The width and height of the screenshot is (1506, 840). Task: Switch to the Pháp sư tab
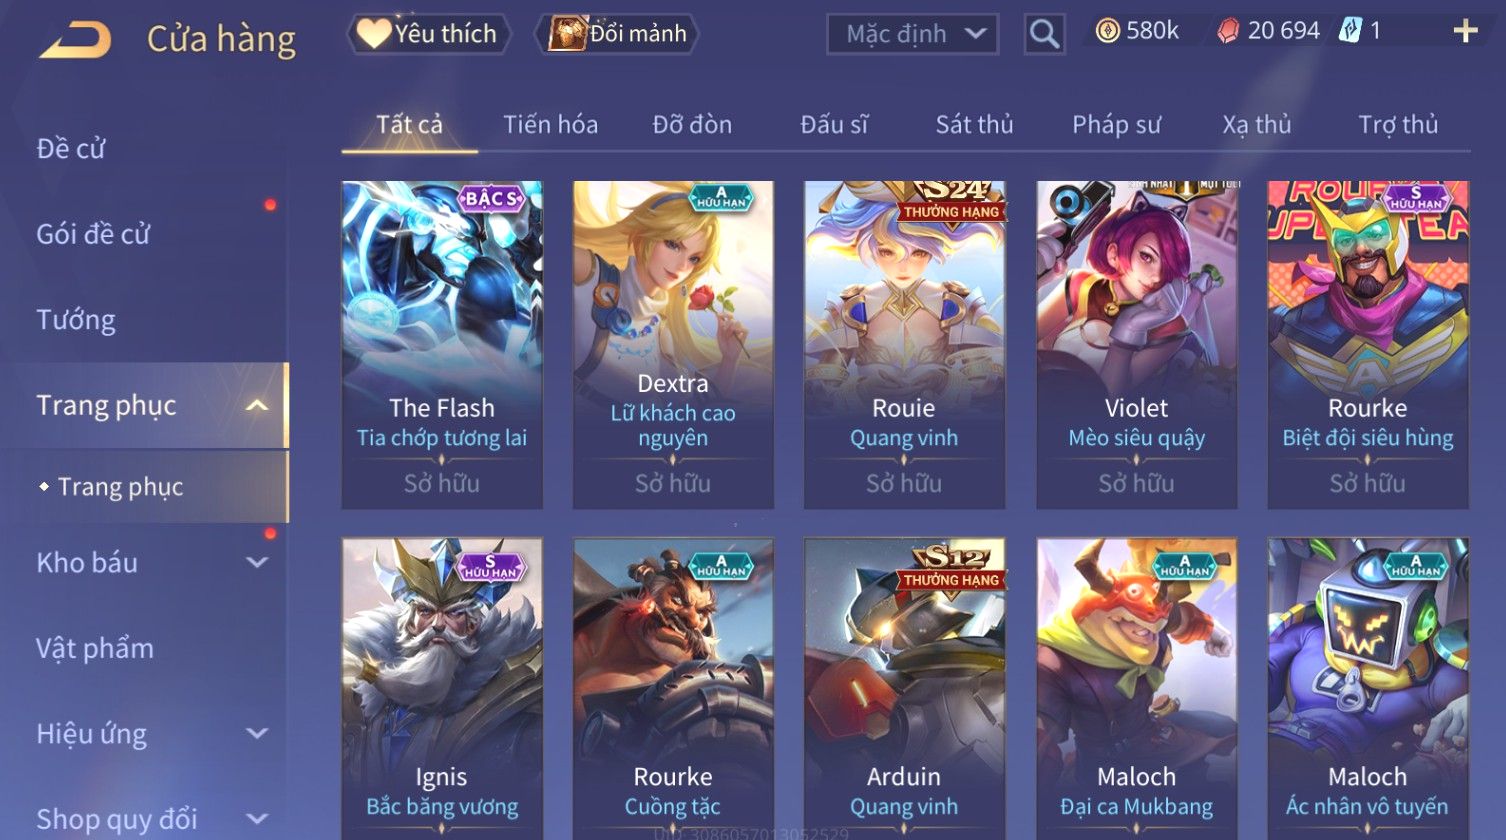click(x=1116, y=124)
